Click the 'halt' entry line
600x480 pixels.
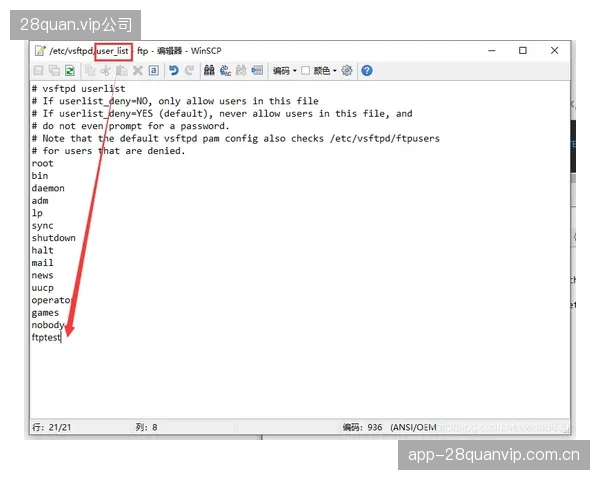click(42, 251)
